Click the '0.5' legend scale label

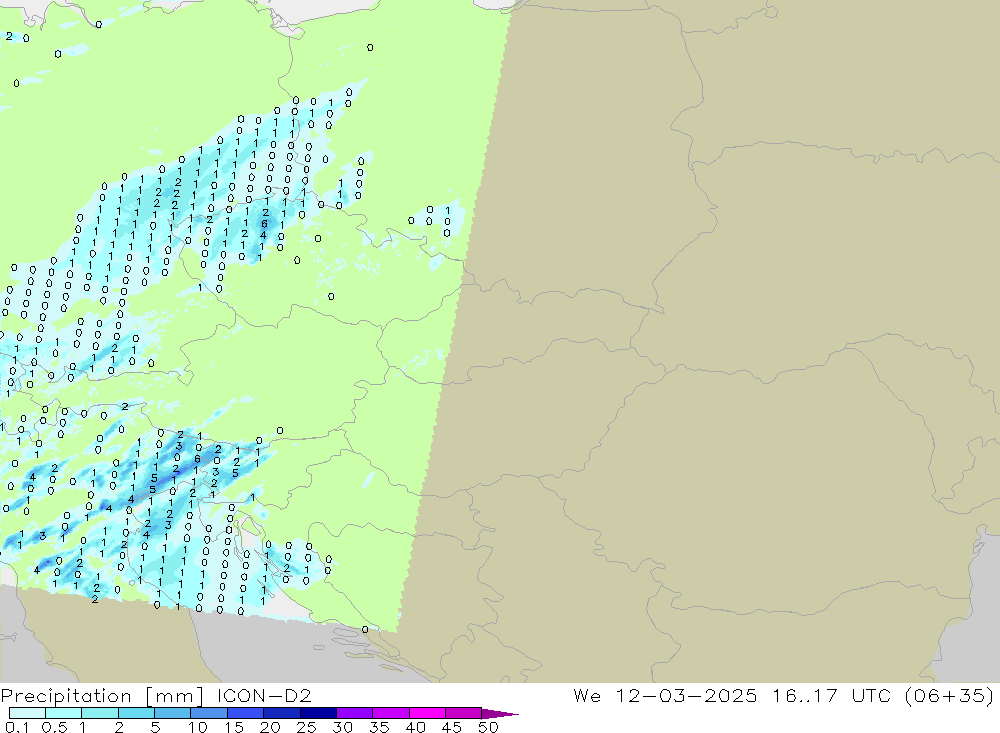tap(54, 727)
